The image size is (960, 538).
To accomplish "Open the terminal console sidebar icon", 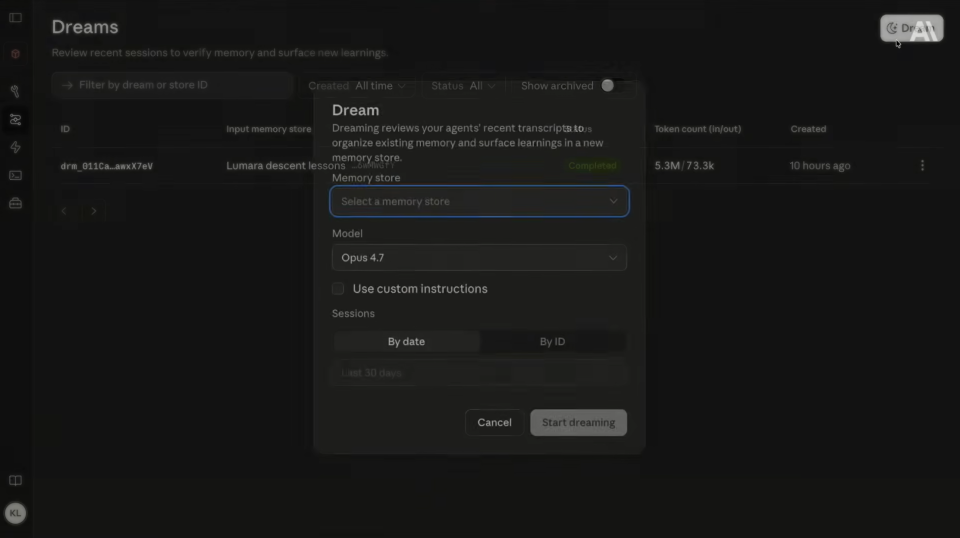I will (x=15, y=176).
